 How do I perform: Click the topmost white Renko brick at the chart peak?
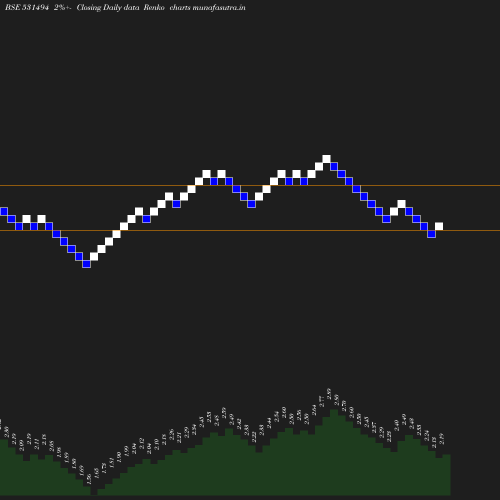327,159
